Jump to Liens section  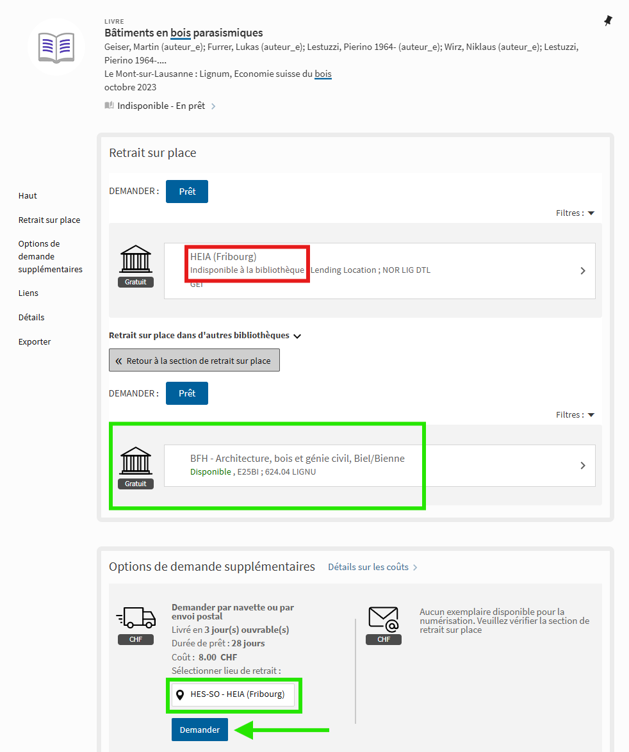[28, 293]
